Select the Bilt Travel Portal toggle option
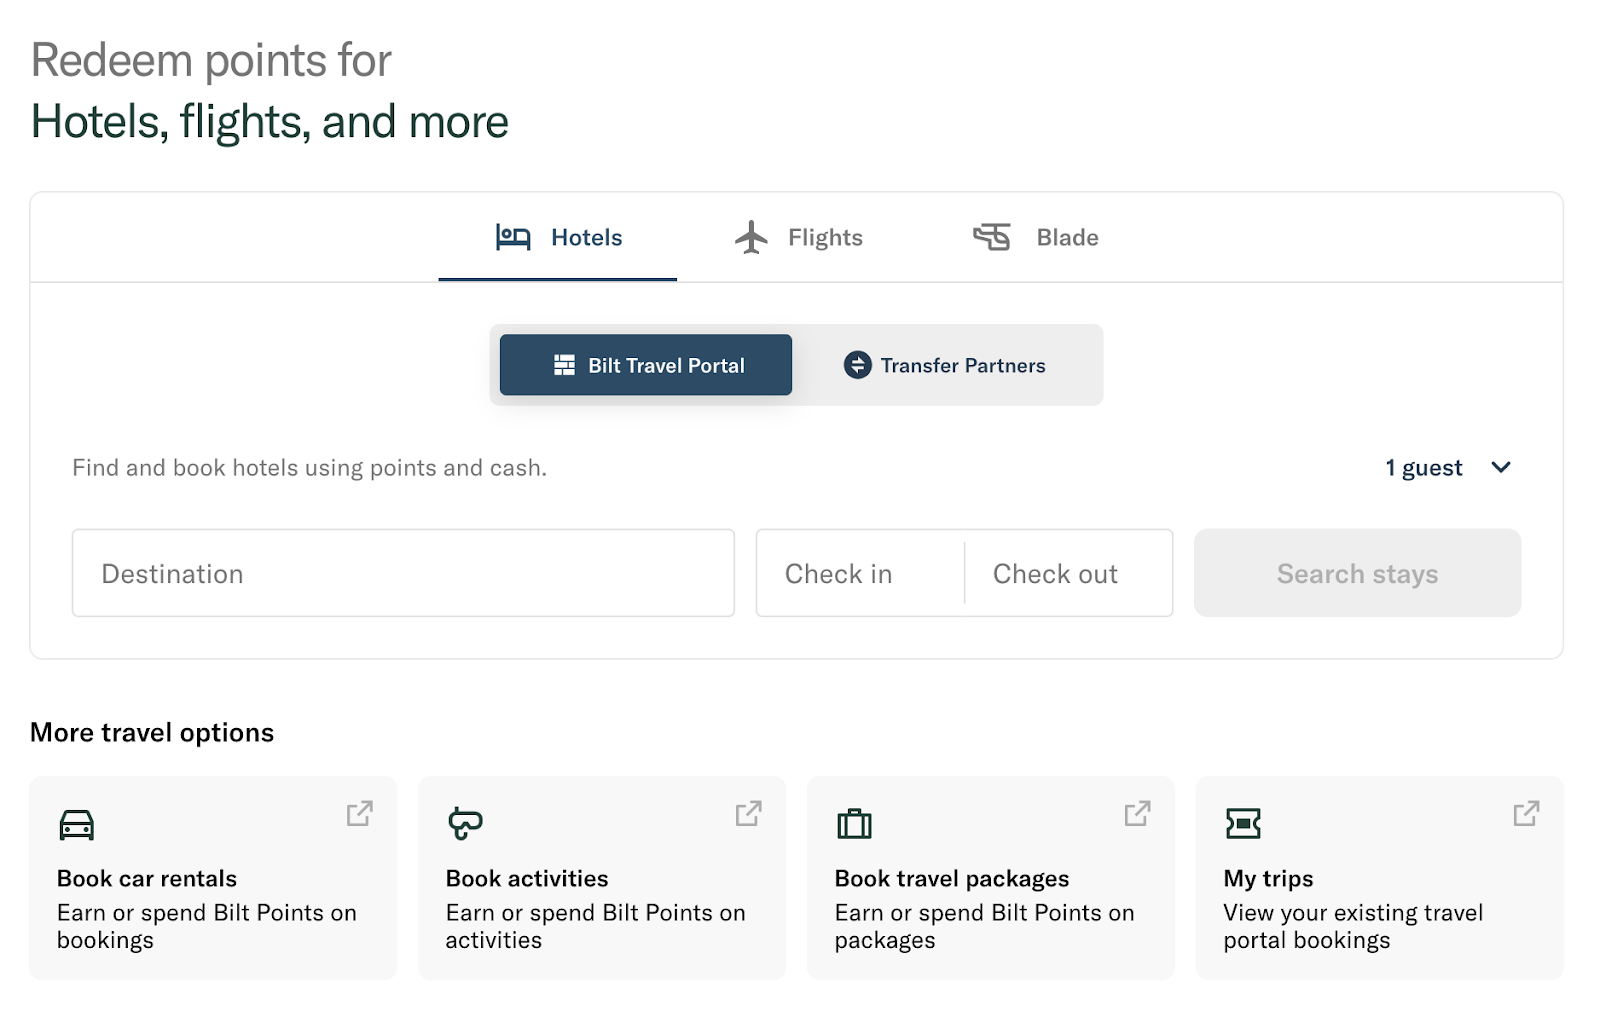The width and height of the screenshot is (1600, 1023). coord(646,365)
